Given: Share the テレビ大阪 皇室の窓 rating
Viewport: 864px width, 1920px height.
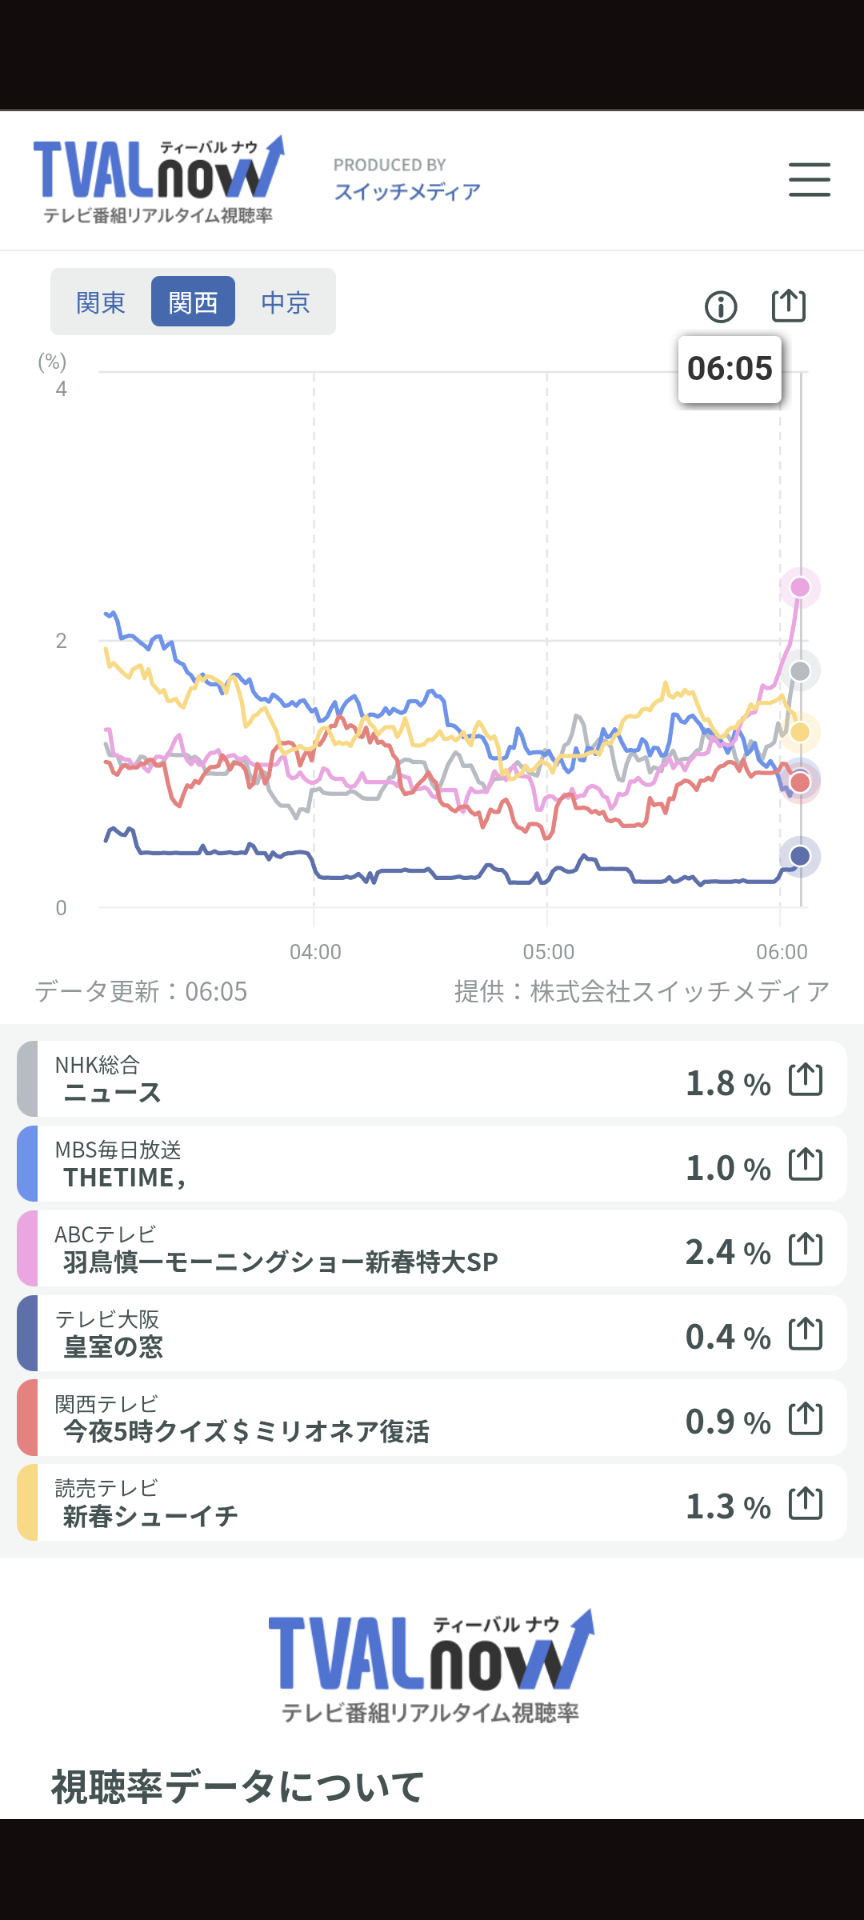Looking at the screenshot, I should [x=805, y=1334].
